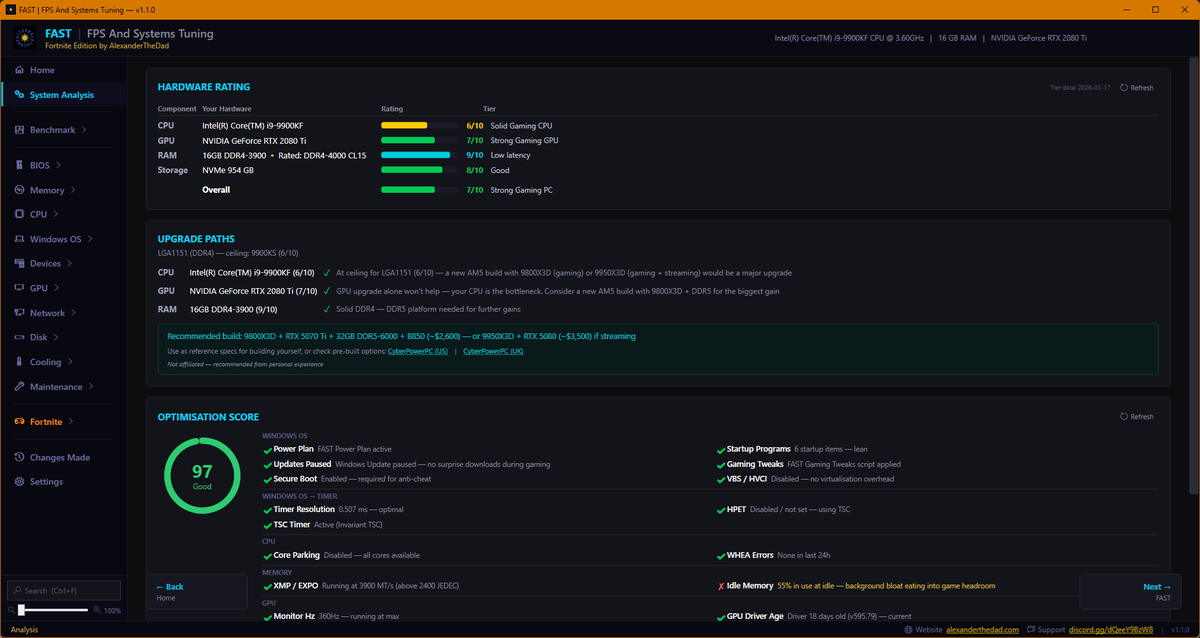Select the 'Intel(R) Core(TM) i9-9900KF' hardware row text
1200x638 pixels.
point(253,126)
